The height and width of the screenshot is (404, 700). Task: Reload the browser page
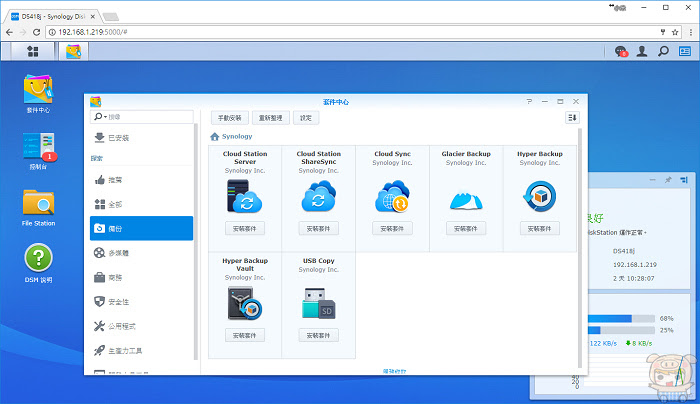37,32
